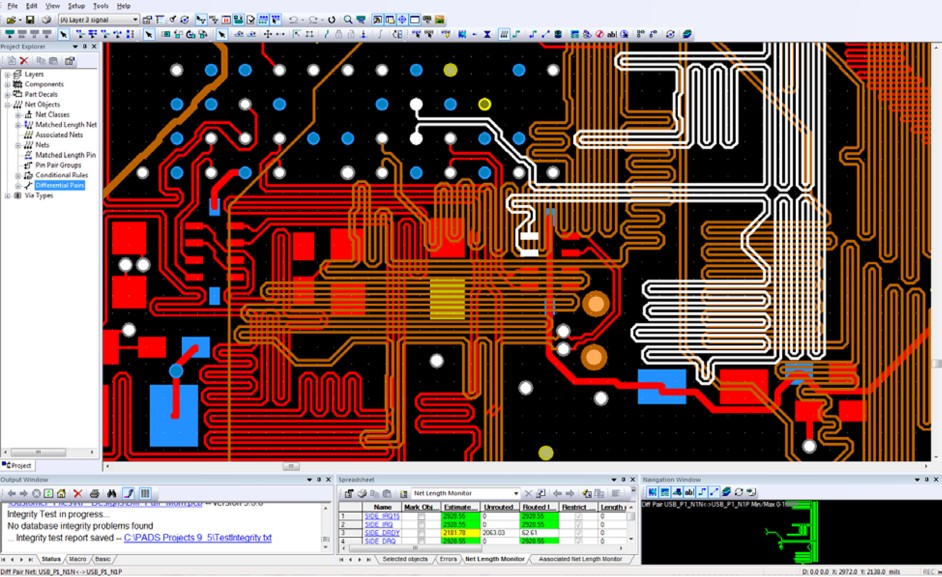Toggle the Restrict checkbox for SIDE_DRDY row

click(x=578, y=533)
